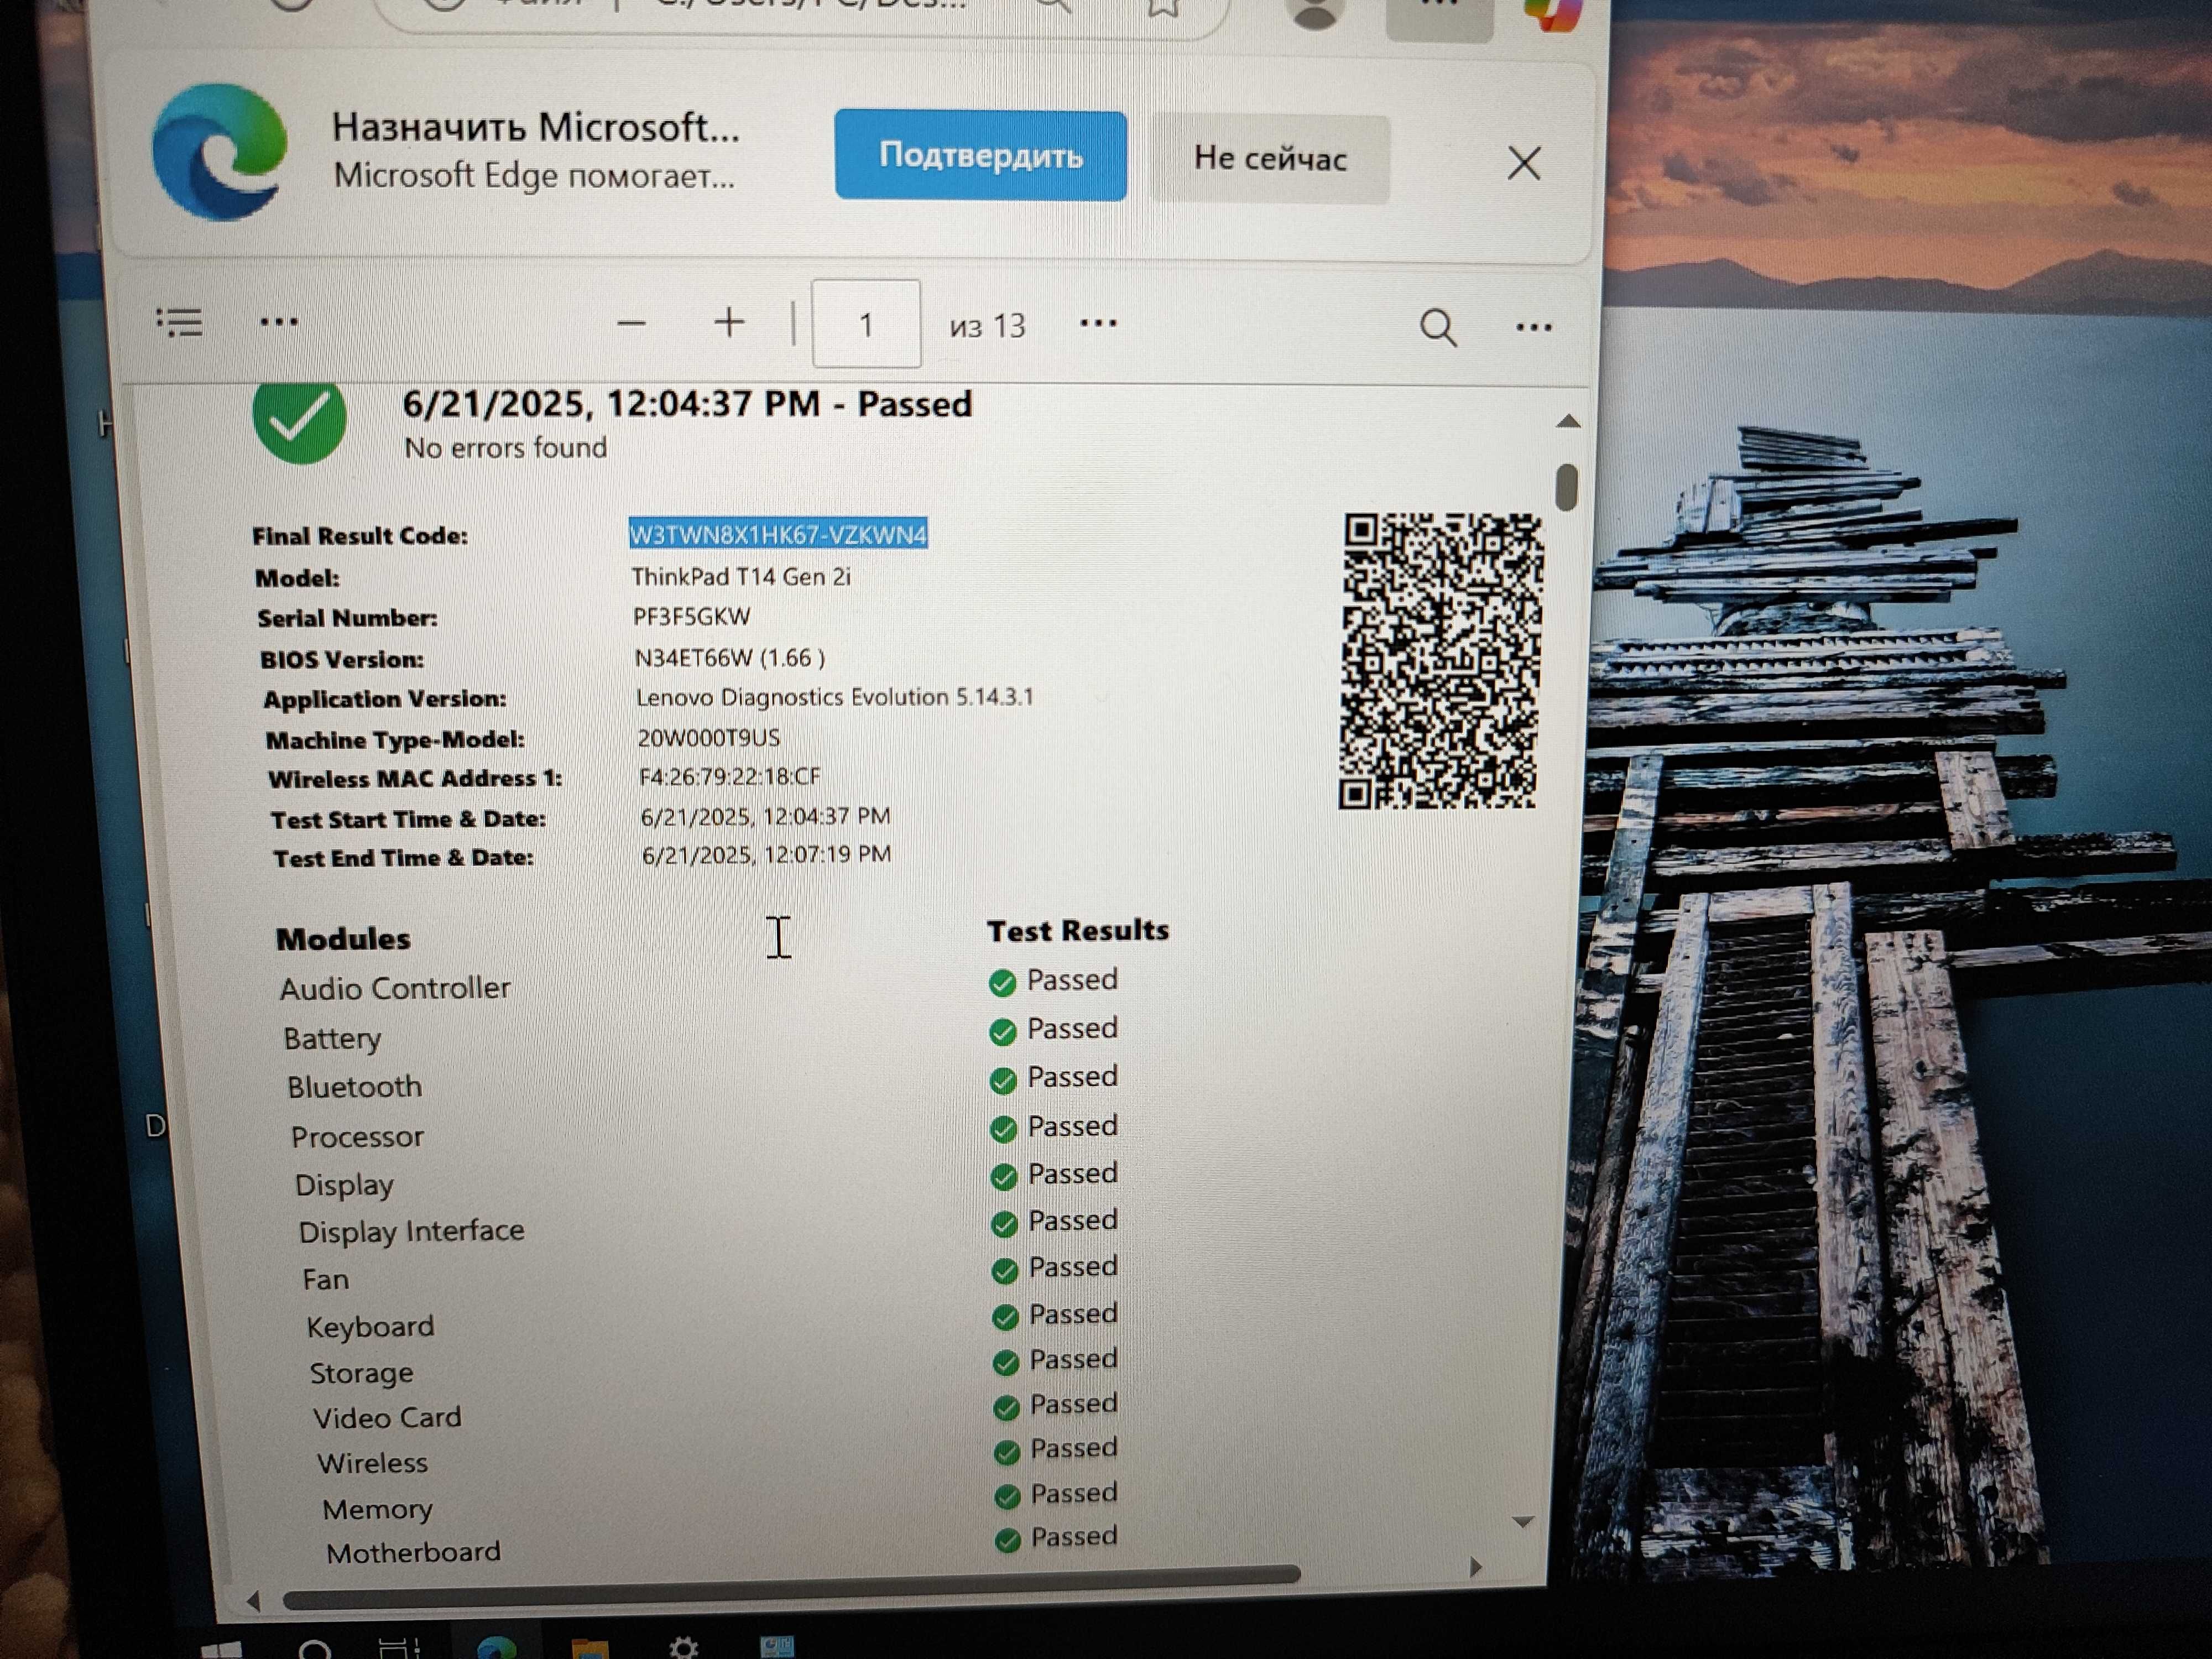
Task: Close the Microsoft Edge default browser prompt
Action: pos(1524,163)
